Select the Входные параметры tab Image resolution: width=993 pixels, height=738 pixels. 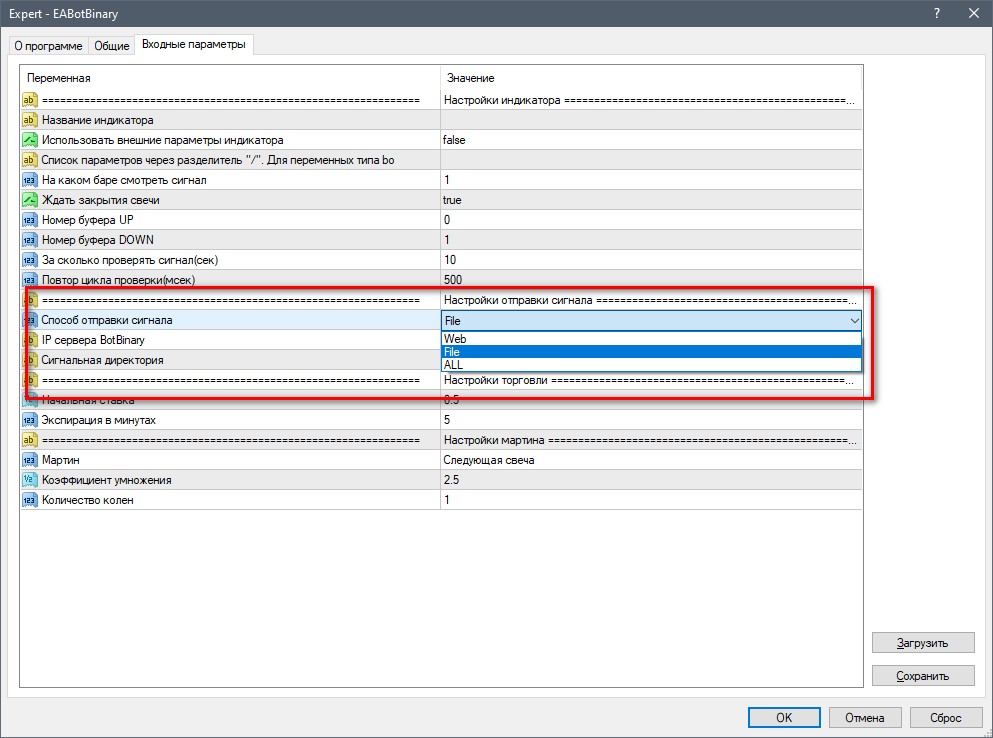(x=194, y=44)
